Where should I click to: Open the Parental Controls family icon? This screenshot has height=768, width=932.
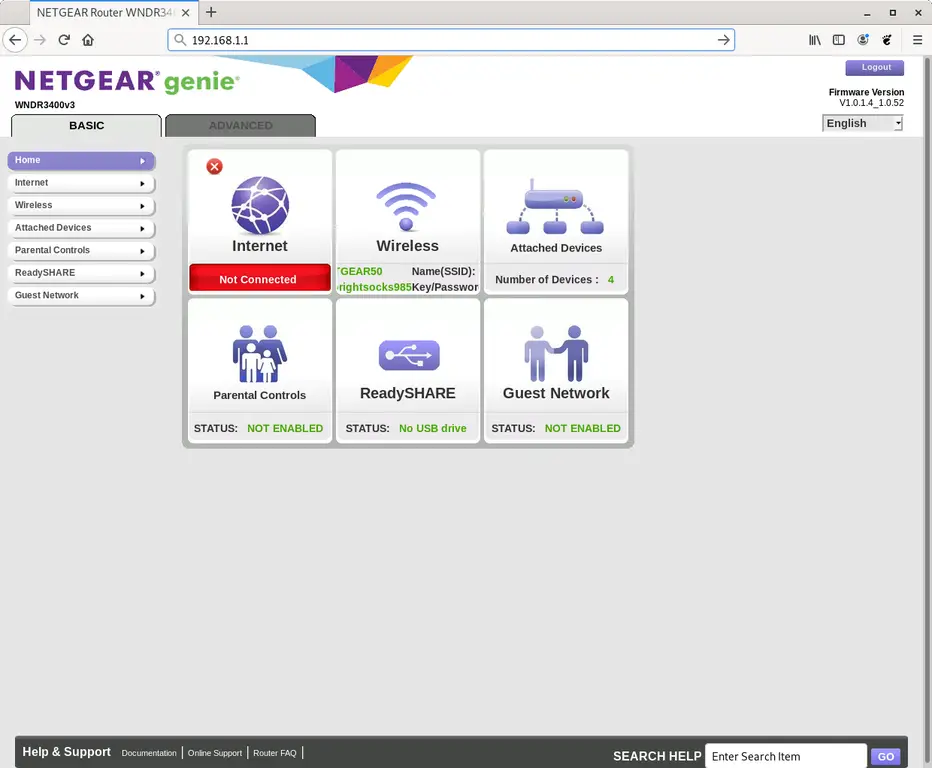pos(260,354)
